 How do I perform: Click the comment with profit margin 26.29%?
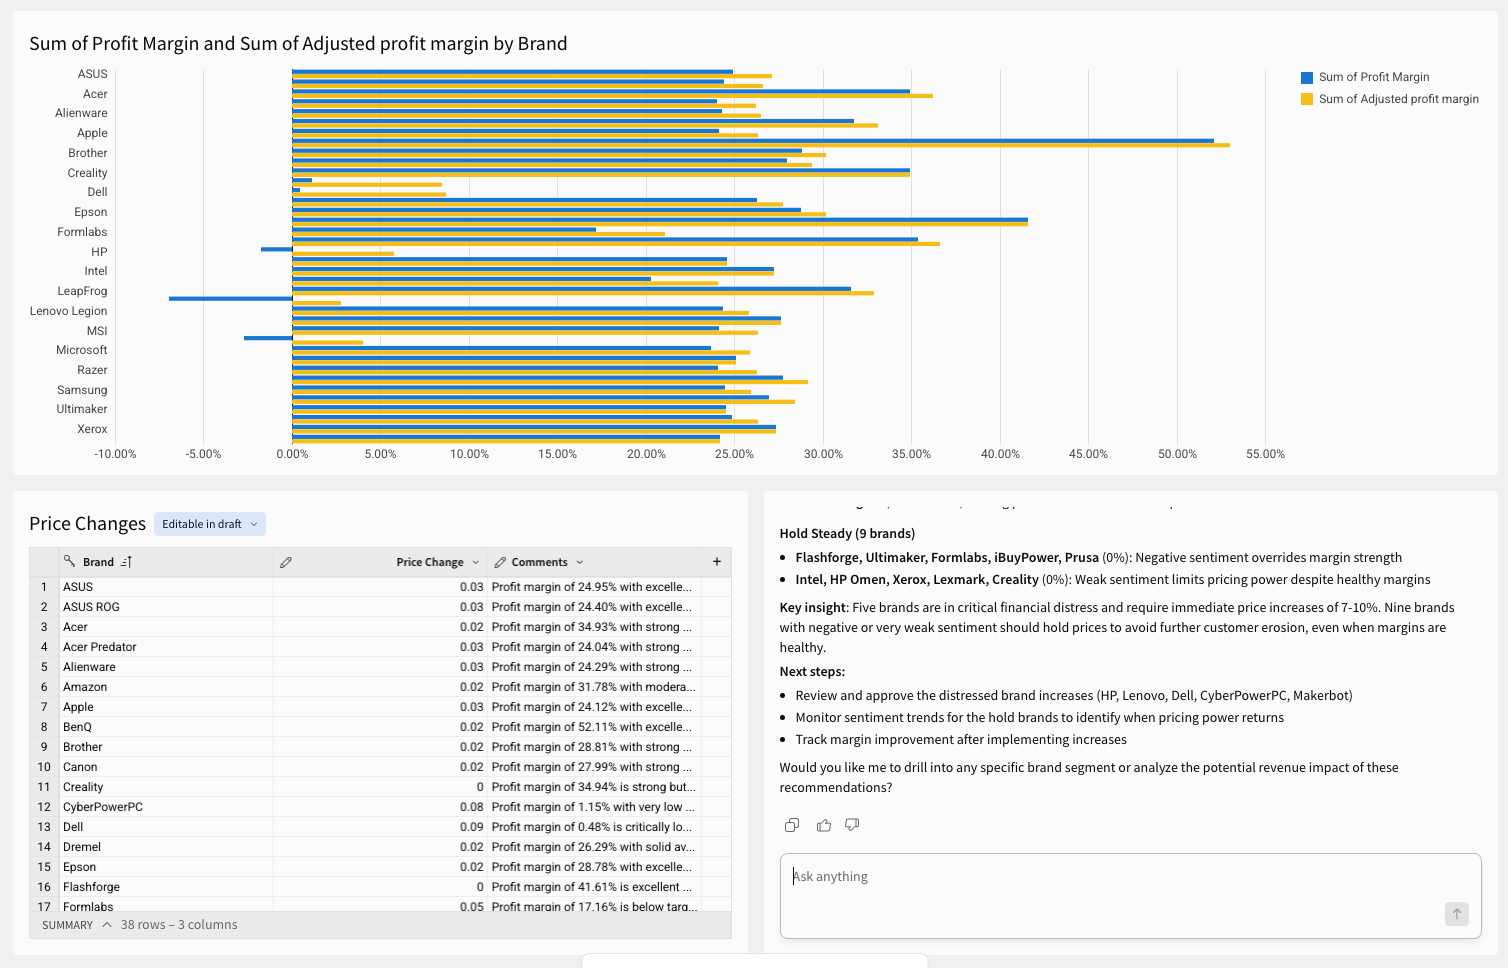pos(594,847)
